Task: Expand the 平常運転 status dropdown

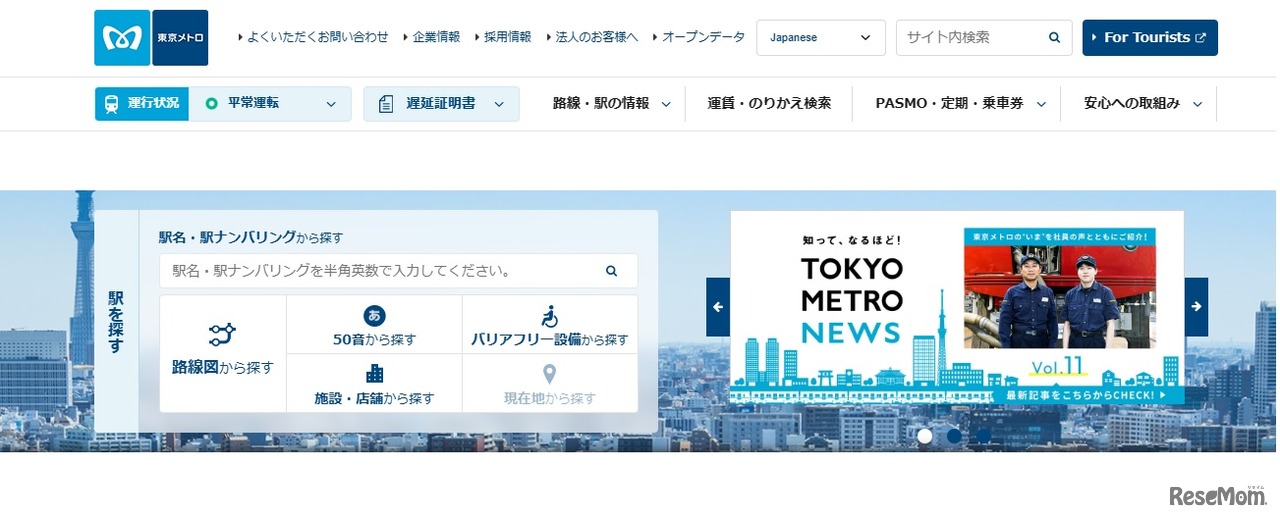Action: (x=331, y=104)
